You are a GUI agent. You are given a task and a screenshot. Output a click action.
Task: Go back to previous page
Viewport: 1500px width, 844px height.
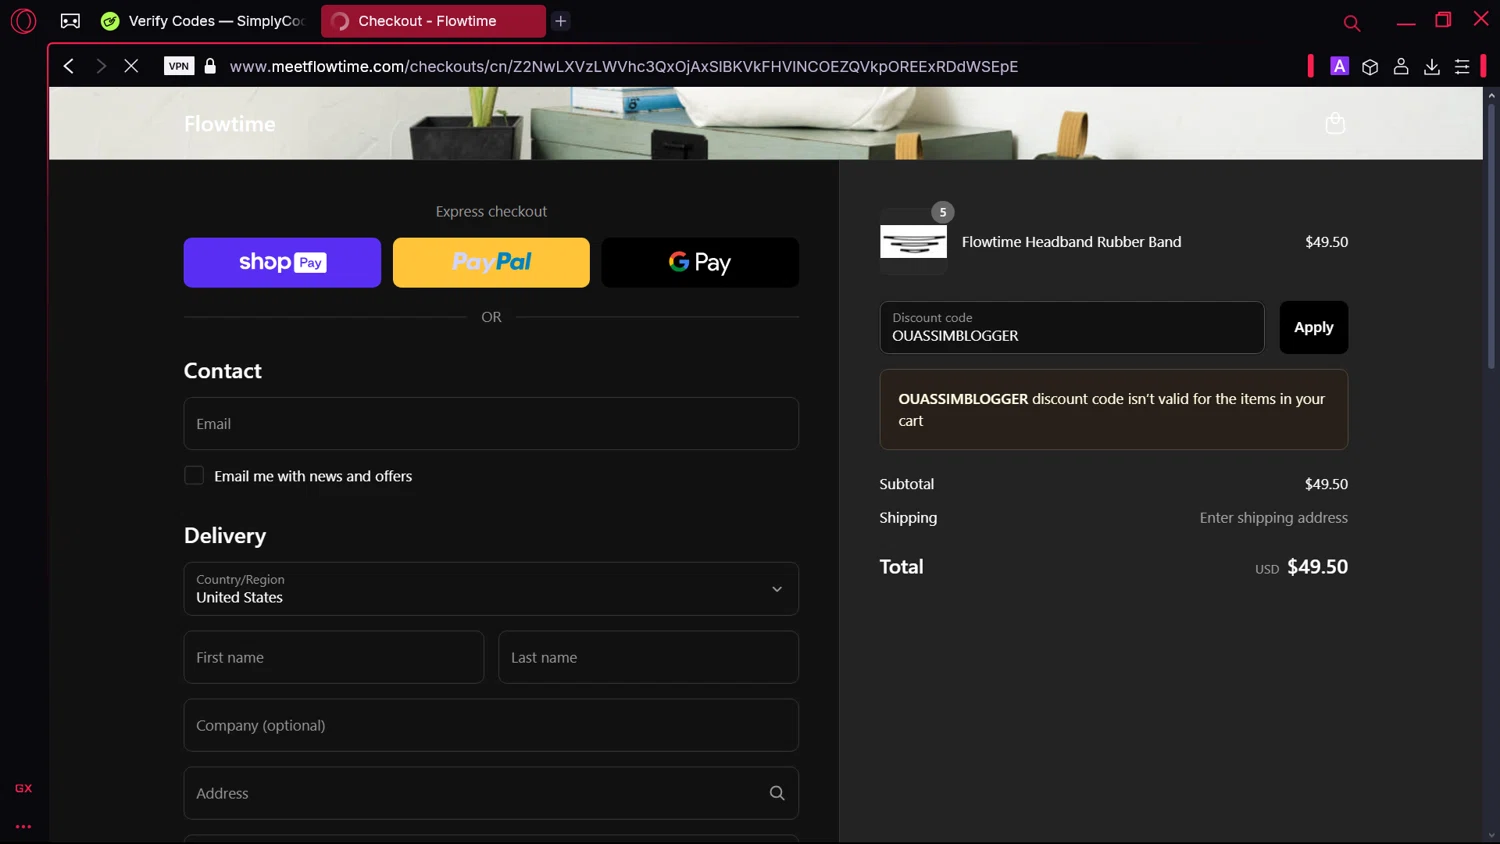[69, 66]
